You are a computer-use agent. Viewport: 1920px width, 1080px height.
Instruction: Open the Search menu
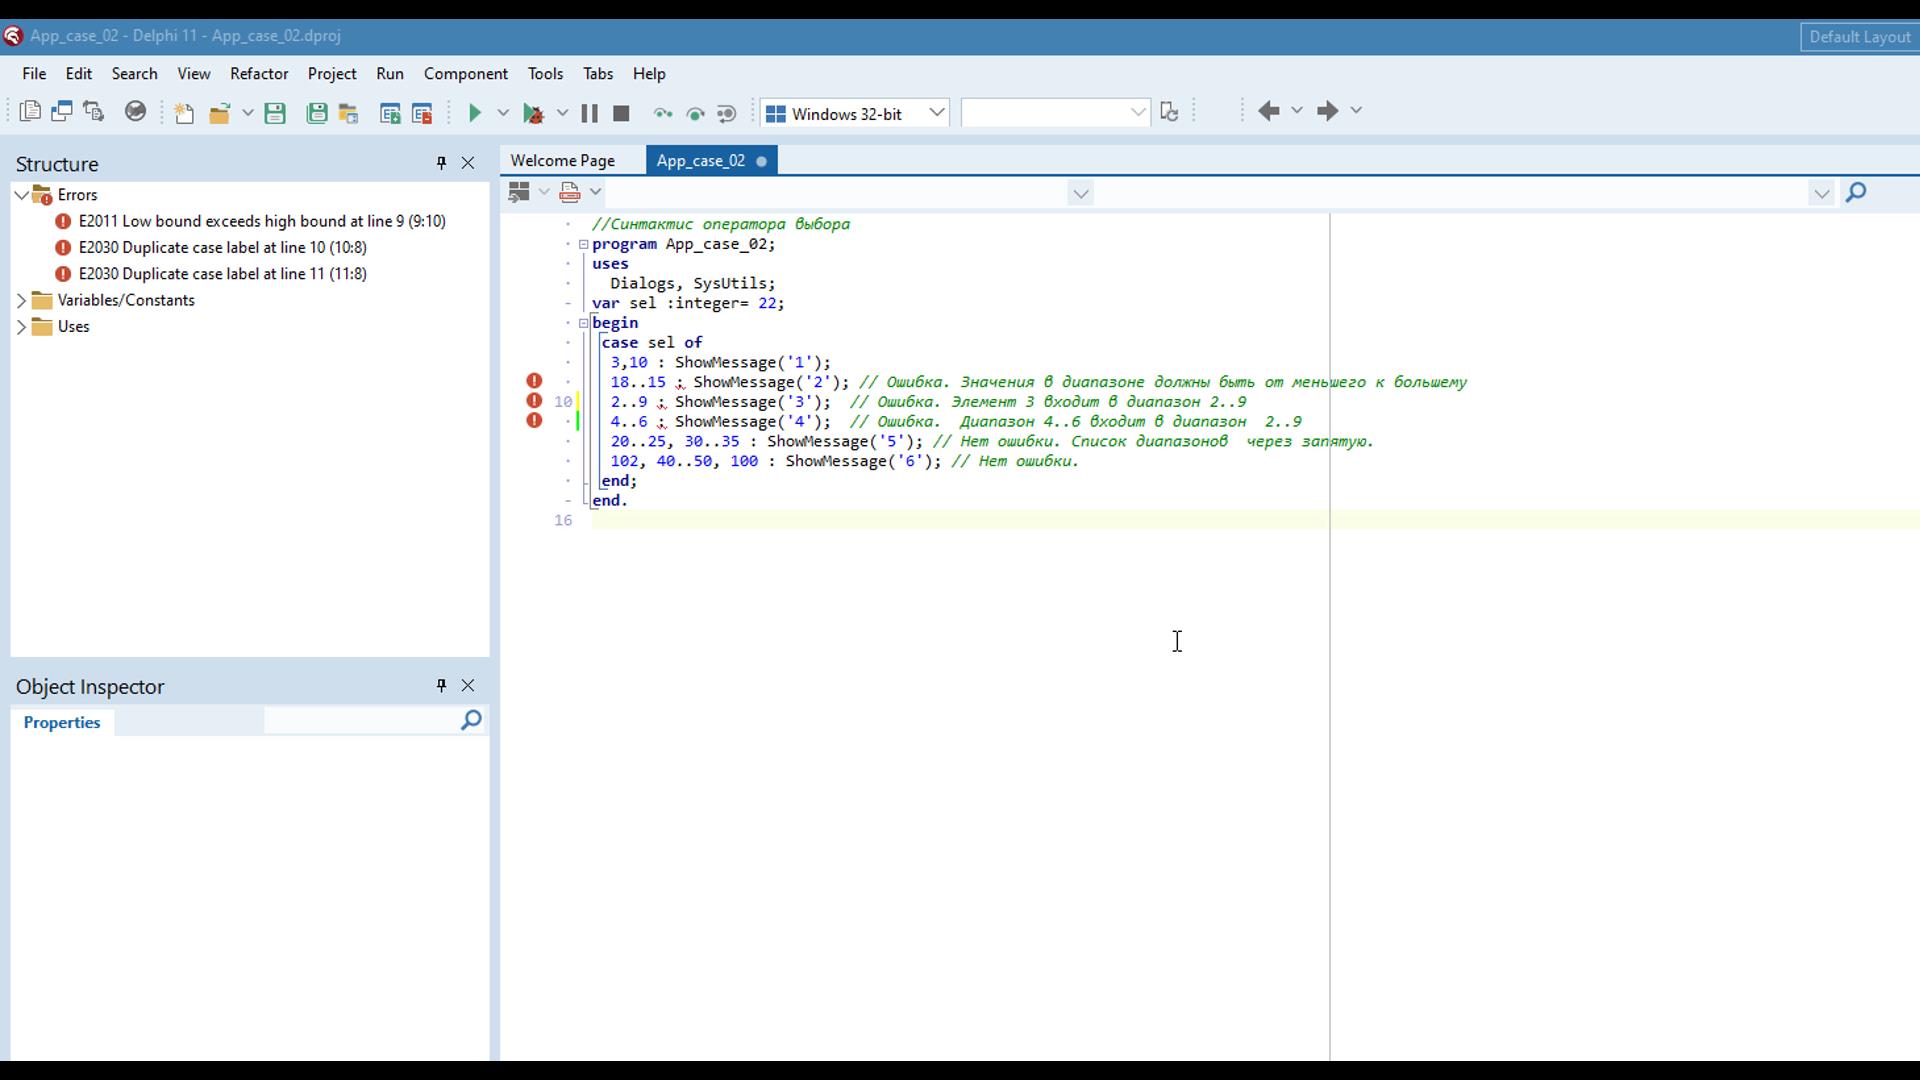pyautogui.click(x=135, y=73)
